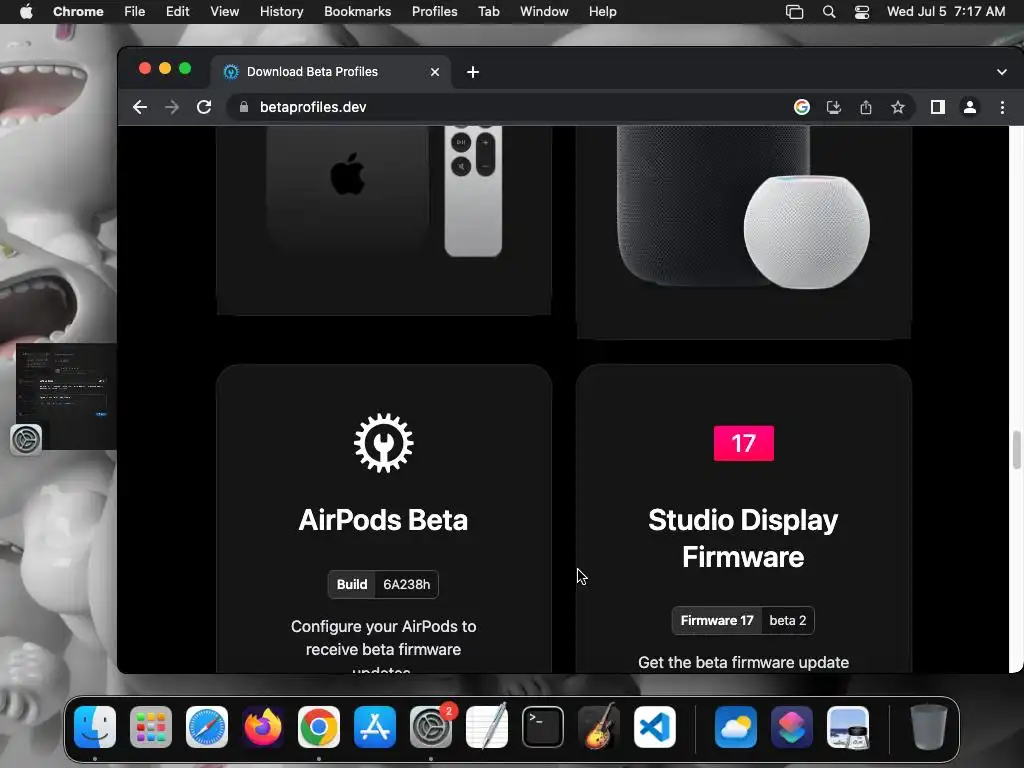Click the Apple TV image card
This screenshot has height=768, width=1024.
pos(384,219)
